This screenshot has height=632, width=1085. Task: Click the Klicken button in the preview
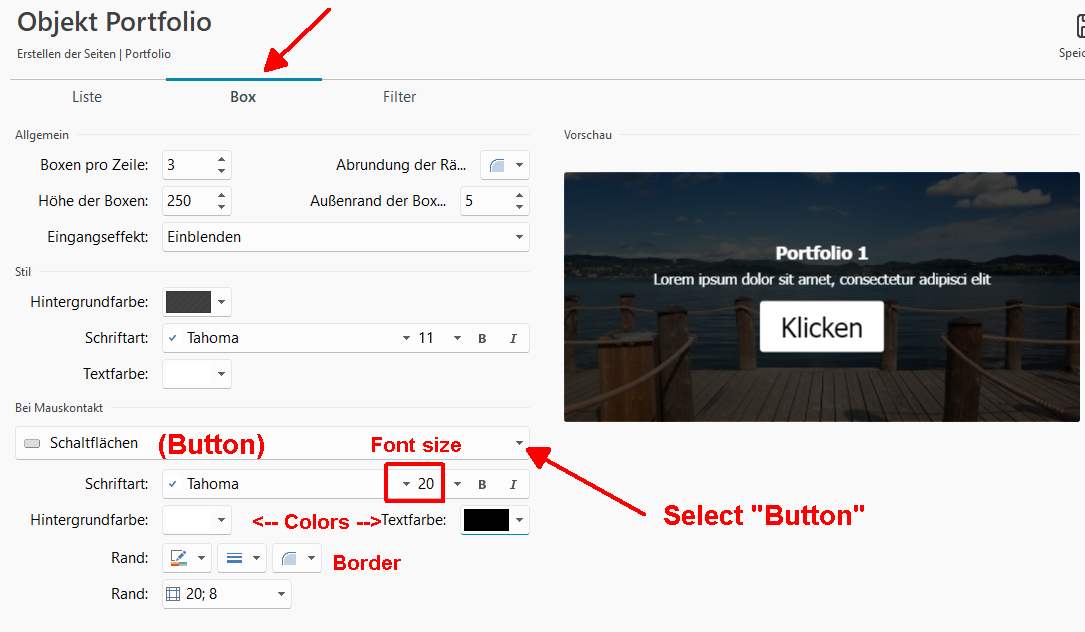pyautogui.click(x=821, y=327)
